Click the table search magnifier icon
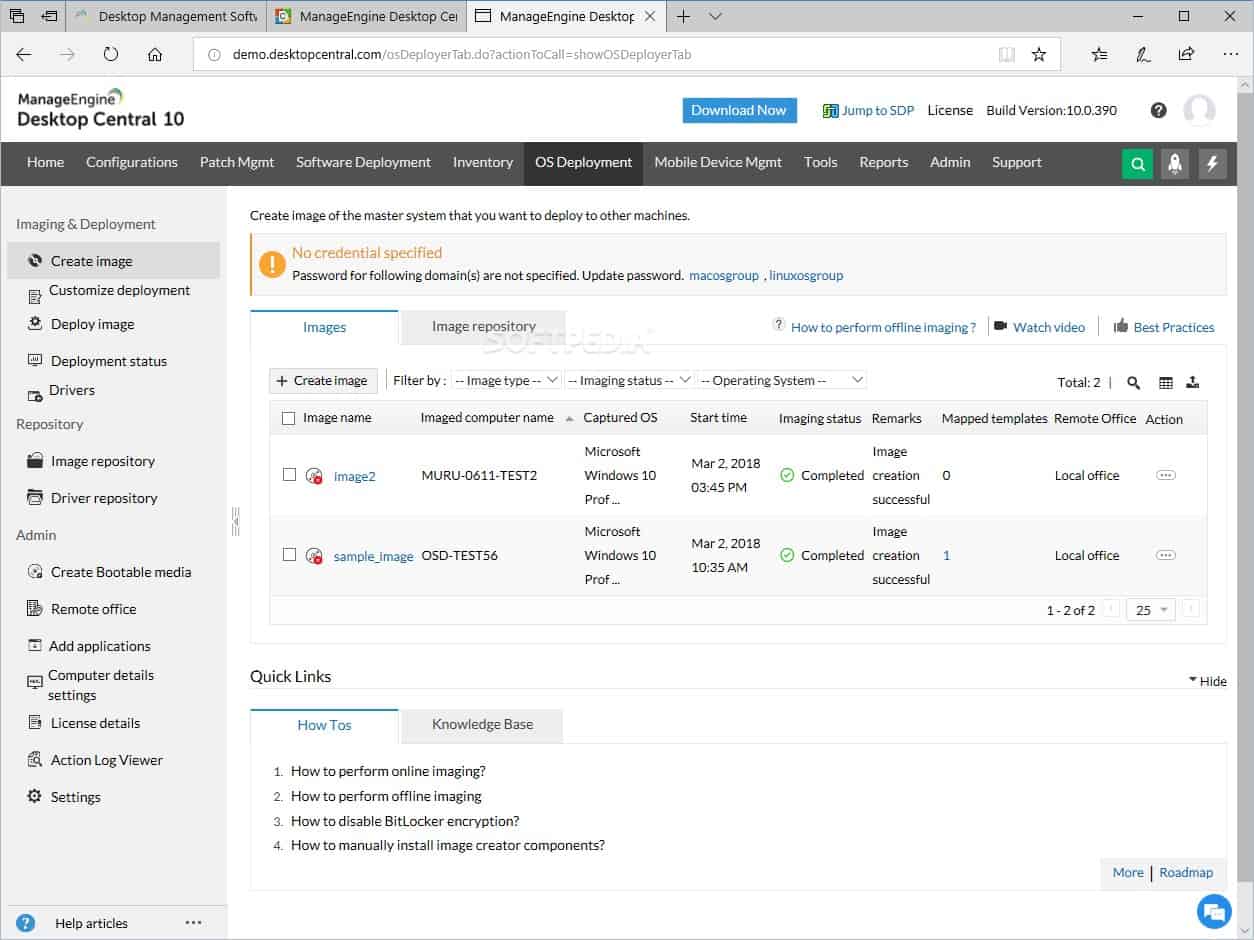The height and width of the screenshot is (940, 1254). [x=1133, y=382]
